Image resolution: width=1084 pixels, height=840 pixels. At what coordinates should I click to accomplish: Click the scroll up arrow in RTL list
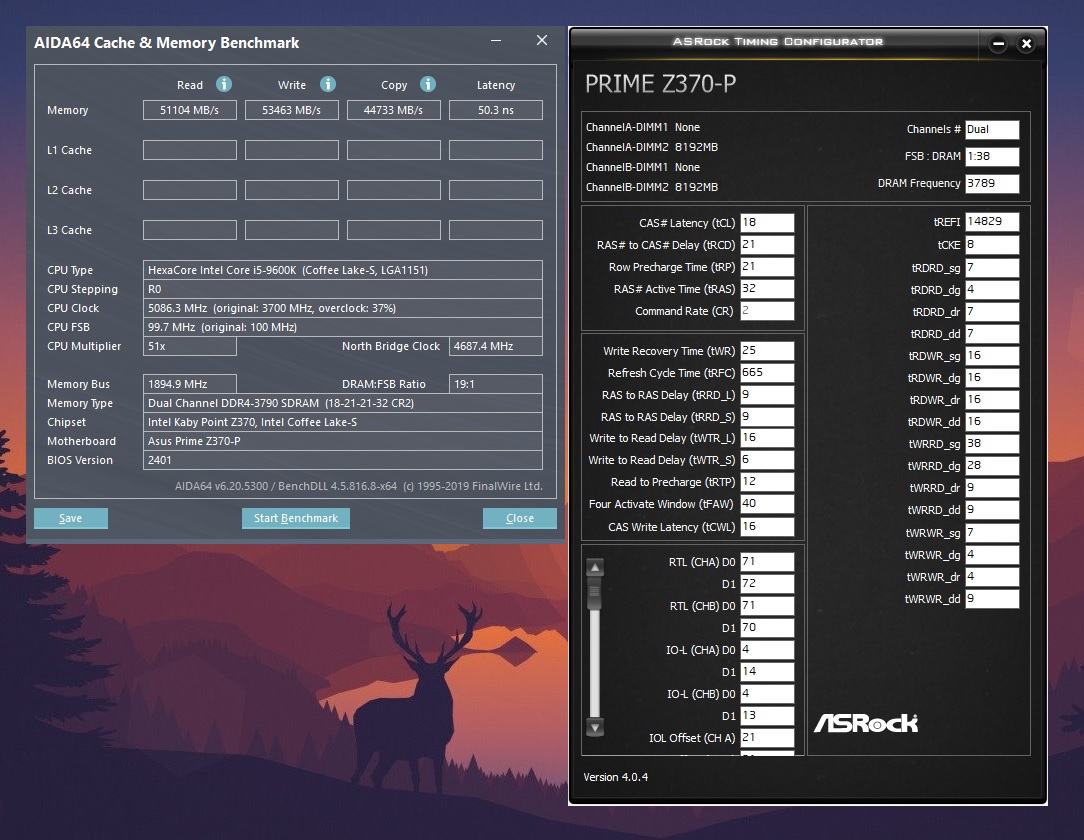(595, 568)
